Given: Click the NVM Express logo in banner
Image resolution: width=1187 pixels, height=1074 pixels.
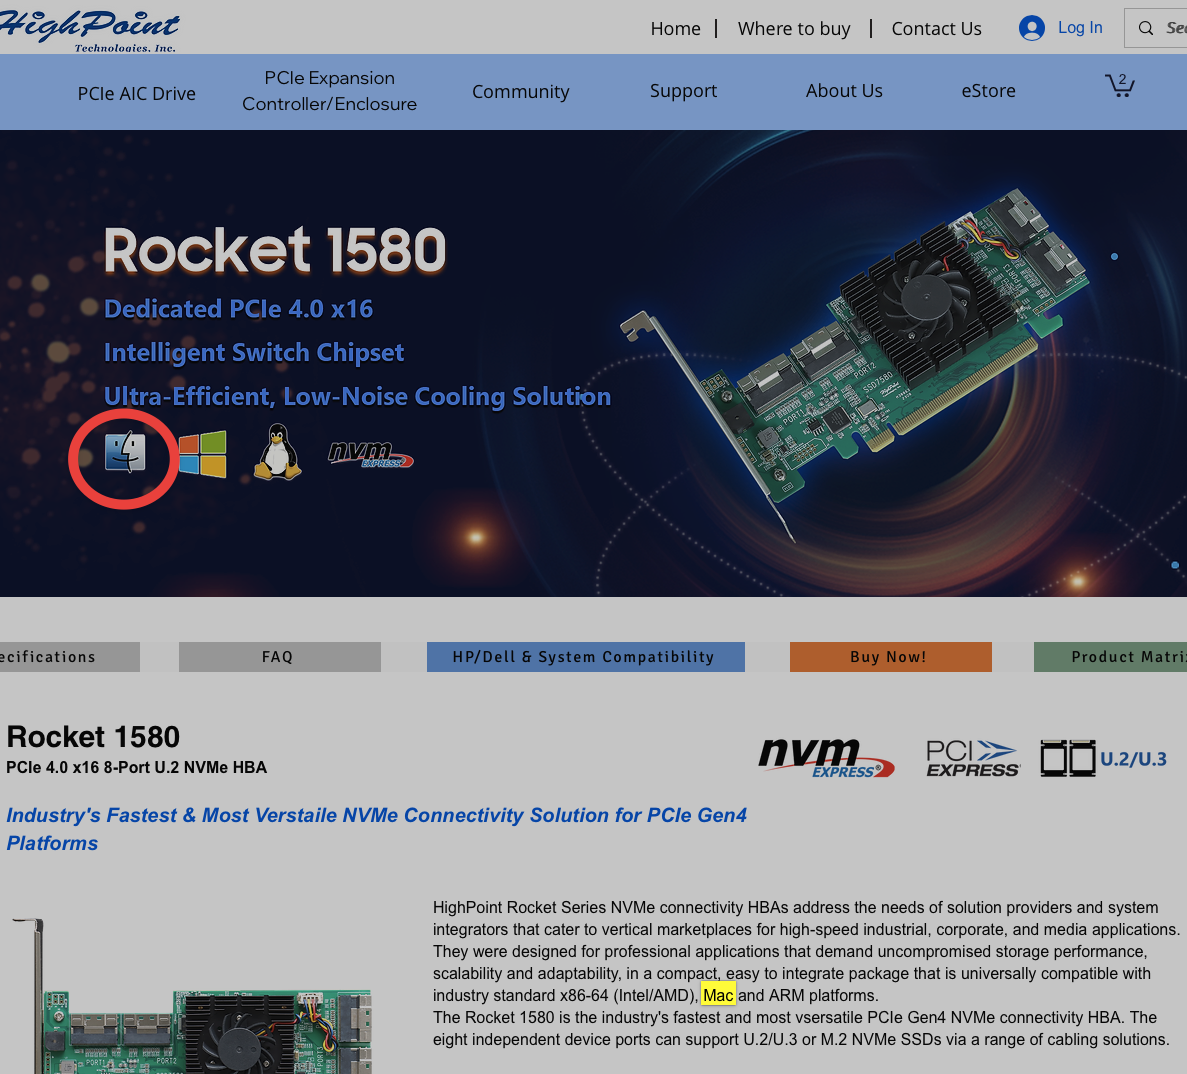Looking at the screenshot, I should (x=371, y=454).
